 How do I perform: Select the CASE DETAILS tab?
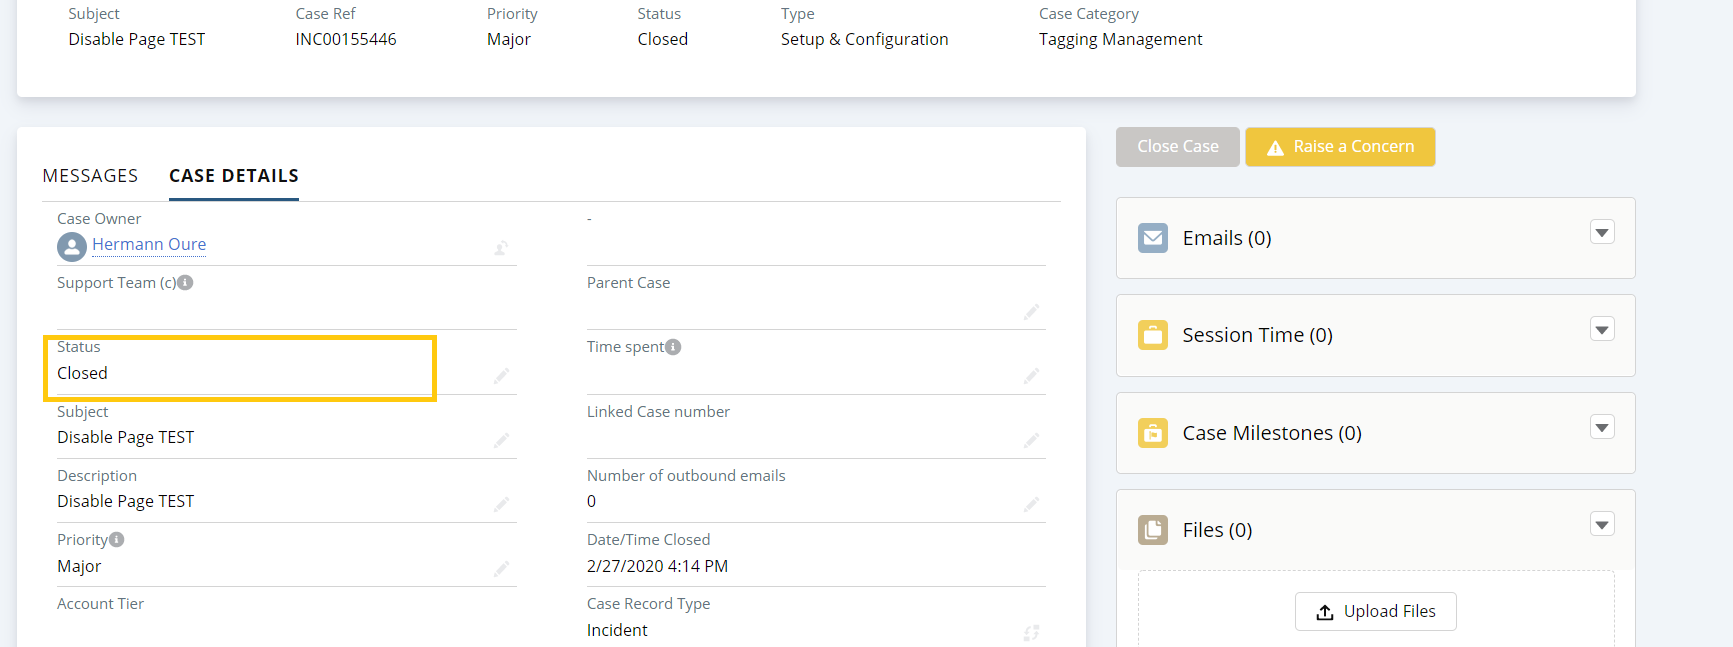(234, 176)
